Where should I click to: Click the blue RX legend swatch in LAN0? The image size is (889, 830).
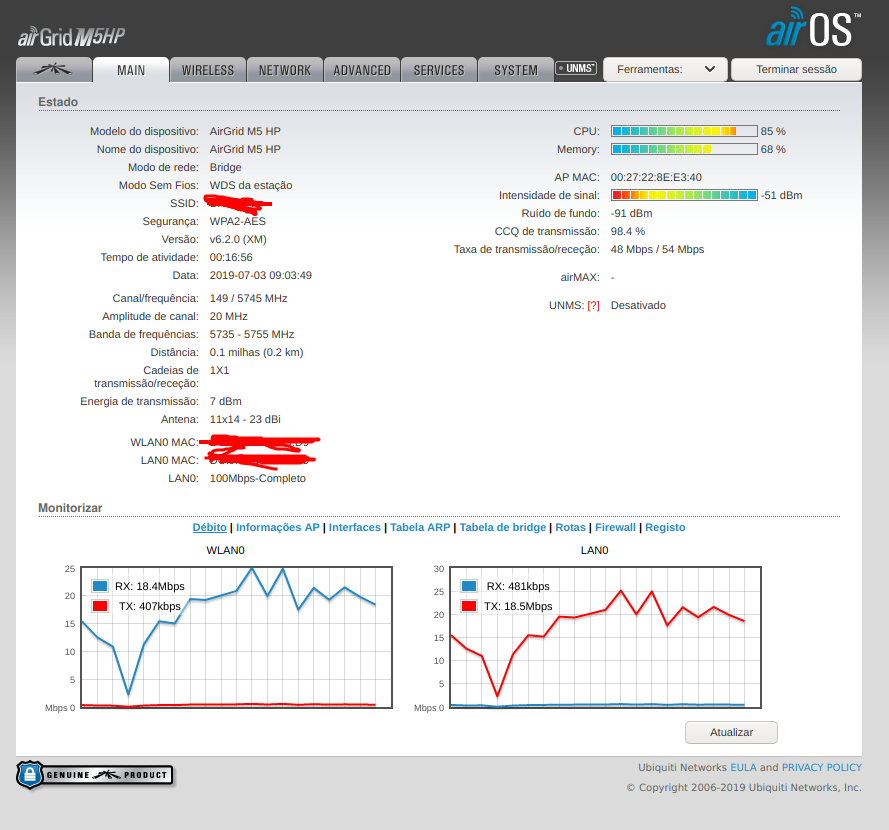click(x=469, y=586)
